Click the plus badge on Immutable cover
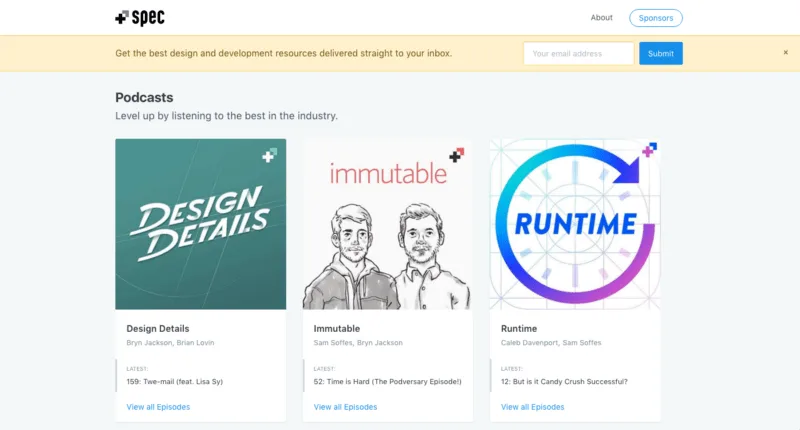The width and height of the screenshot is (800, 430). click(x=457, y=155)
